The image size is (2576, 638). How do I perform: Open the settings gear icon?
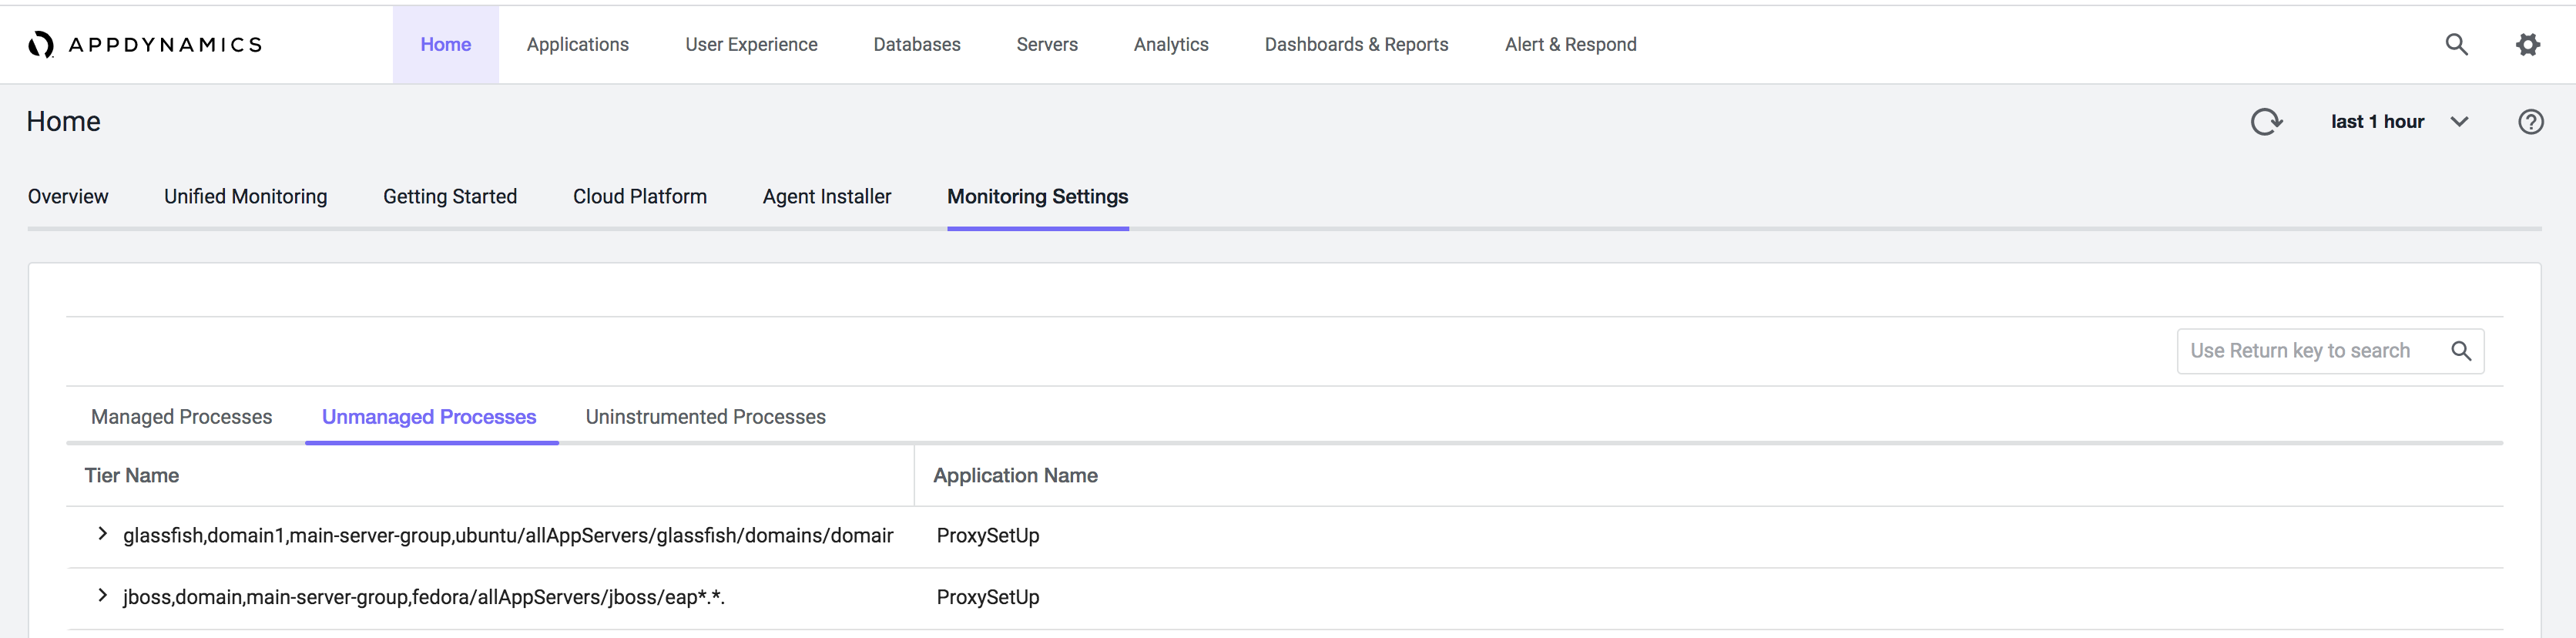pos(2528,44)
